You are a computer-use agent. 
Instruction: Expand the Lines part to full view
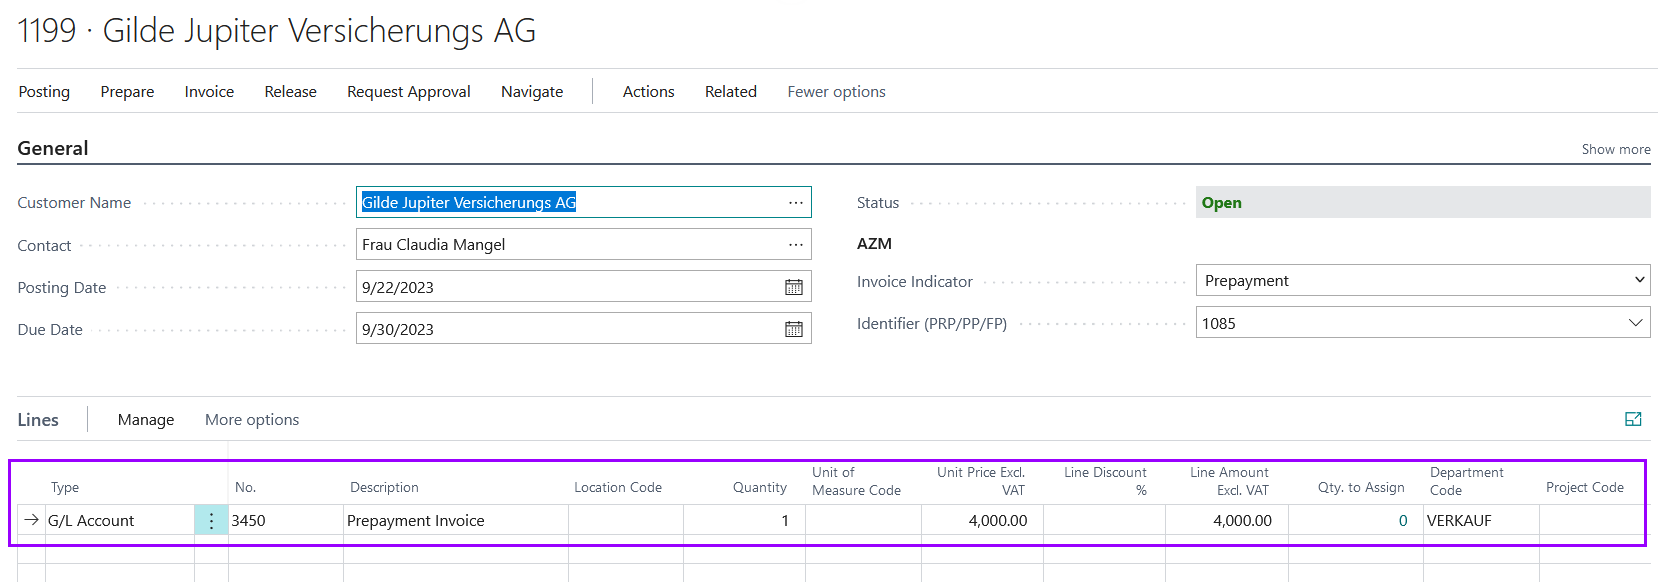(1633, 420)
